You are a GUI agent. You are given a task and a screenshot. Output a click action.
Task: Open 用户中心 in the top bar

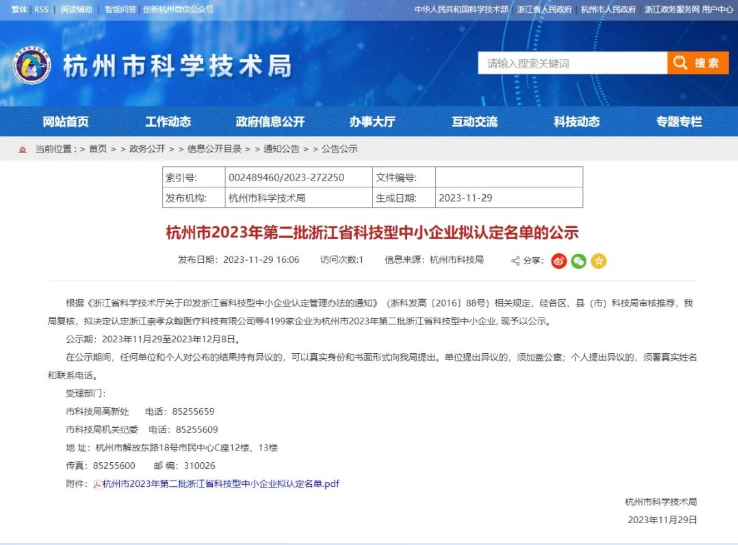click(x=717, y=9)
